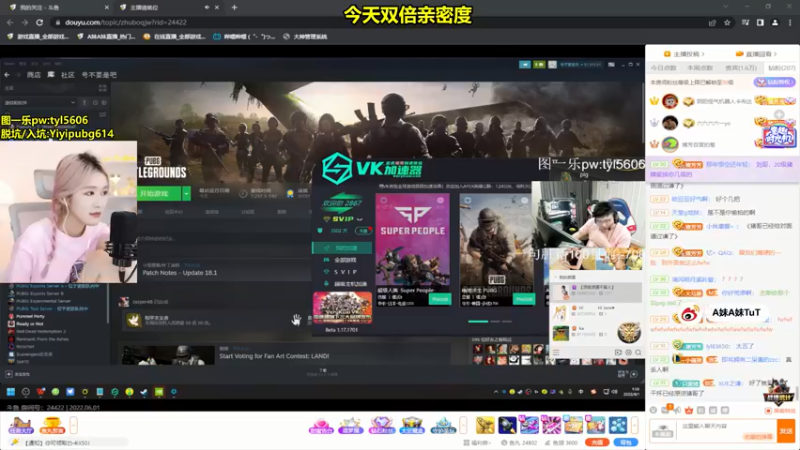This screenshot has height=450, width=800.
Task: Expand arrow at right end of gift bar
Action: (635, 425)
